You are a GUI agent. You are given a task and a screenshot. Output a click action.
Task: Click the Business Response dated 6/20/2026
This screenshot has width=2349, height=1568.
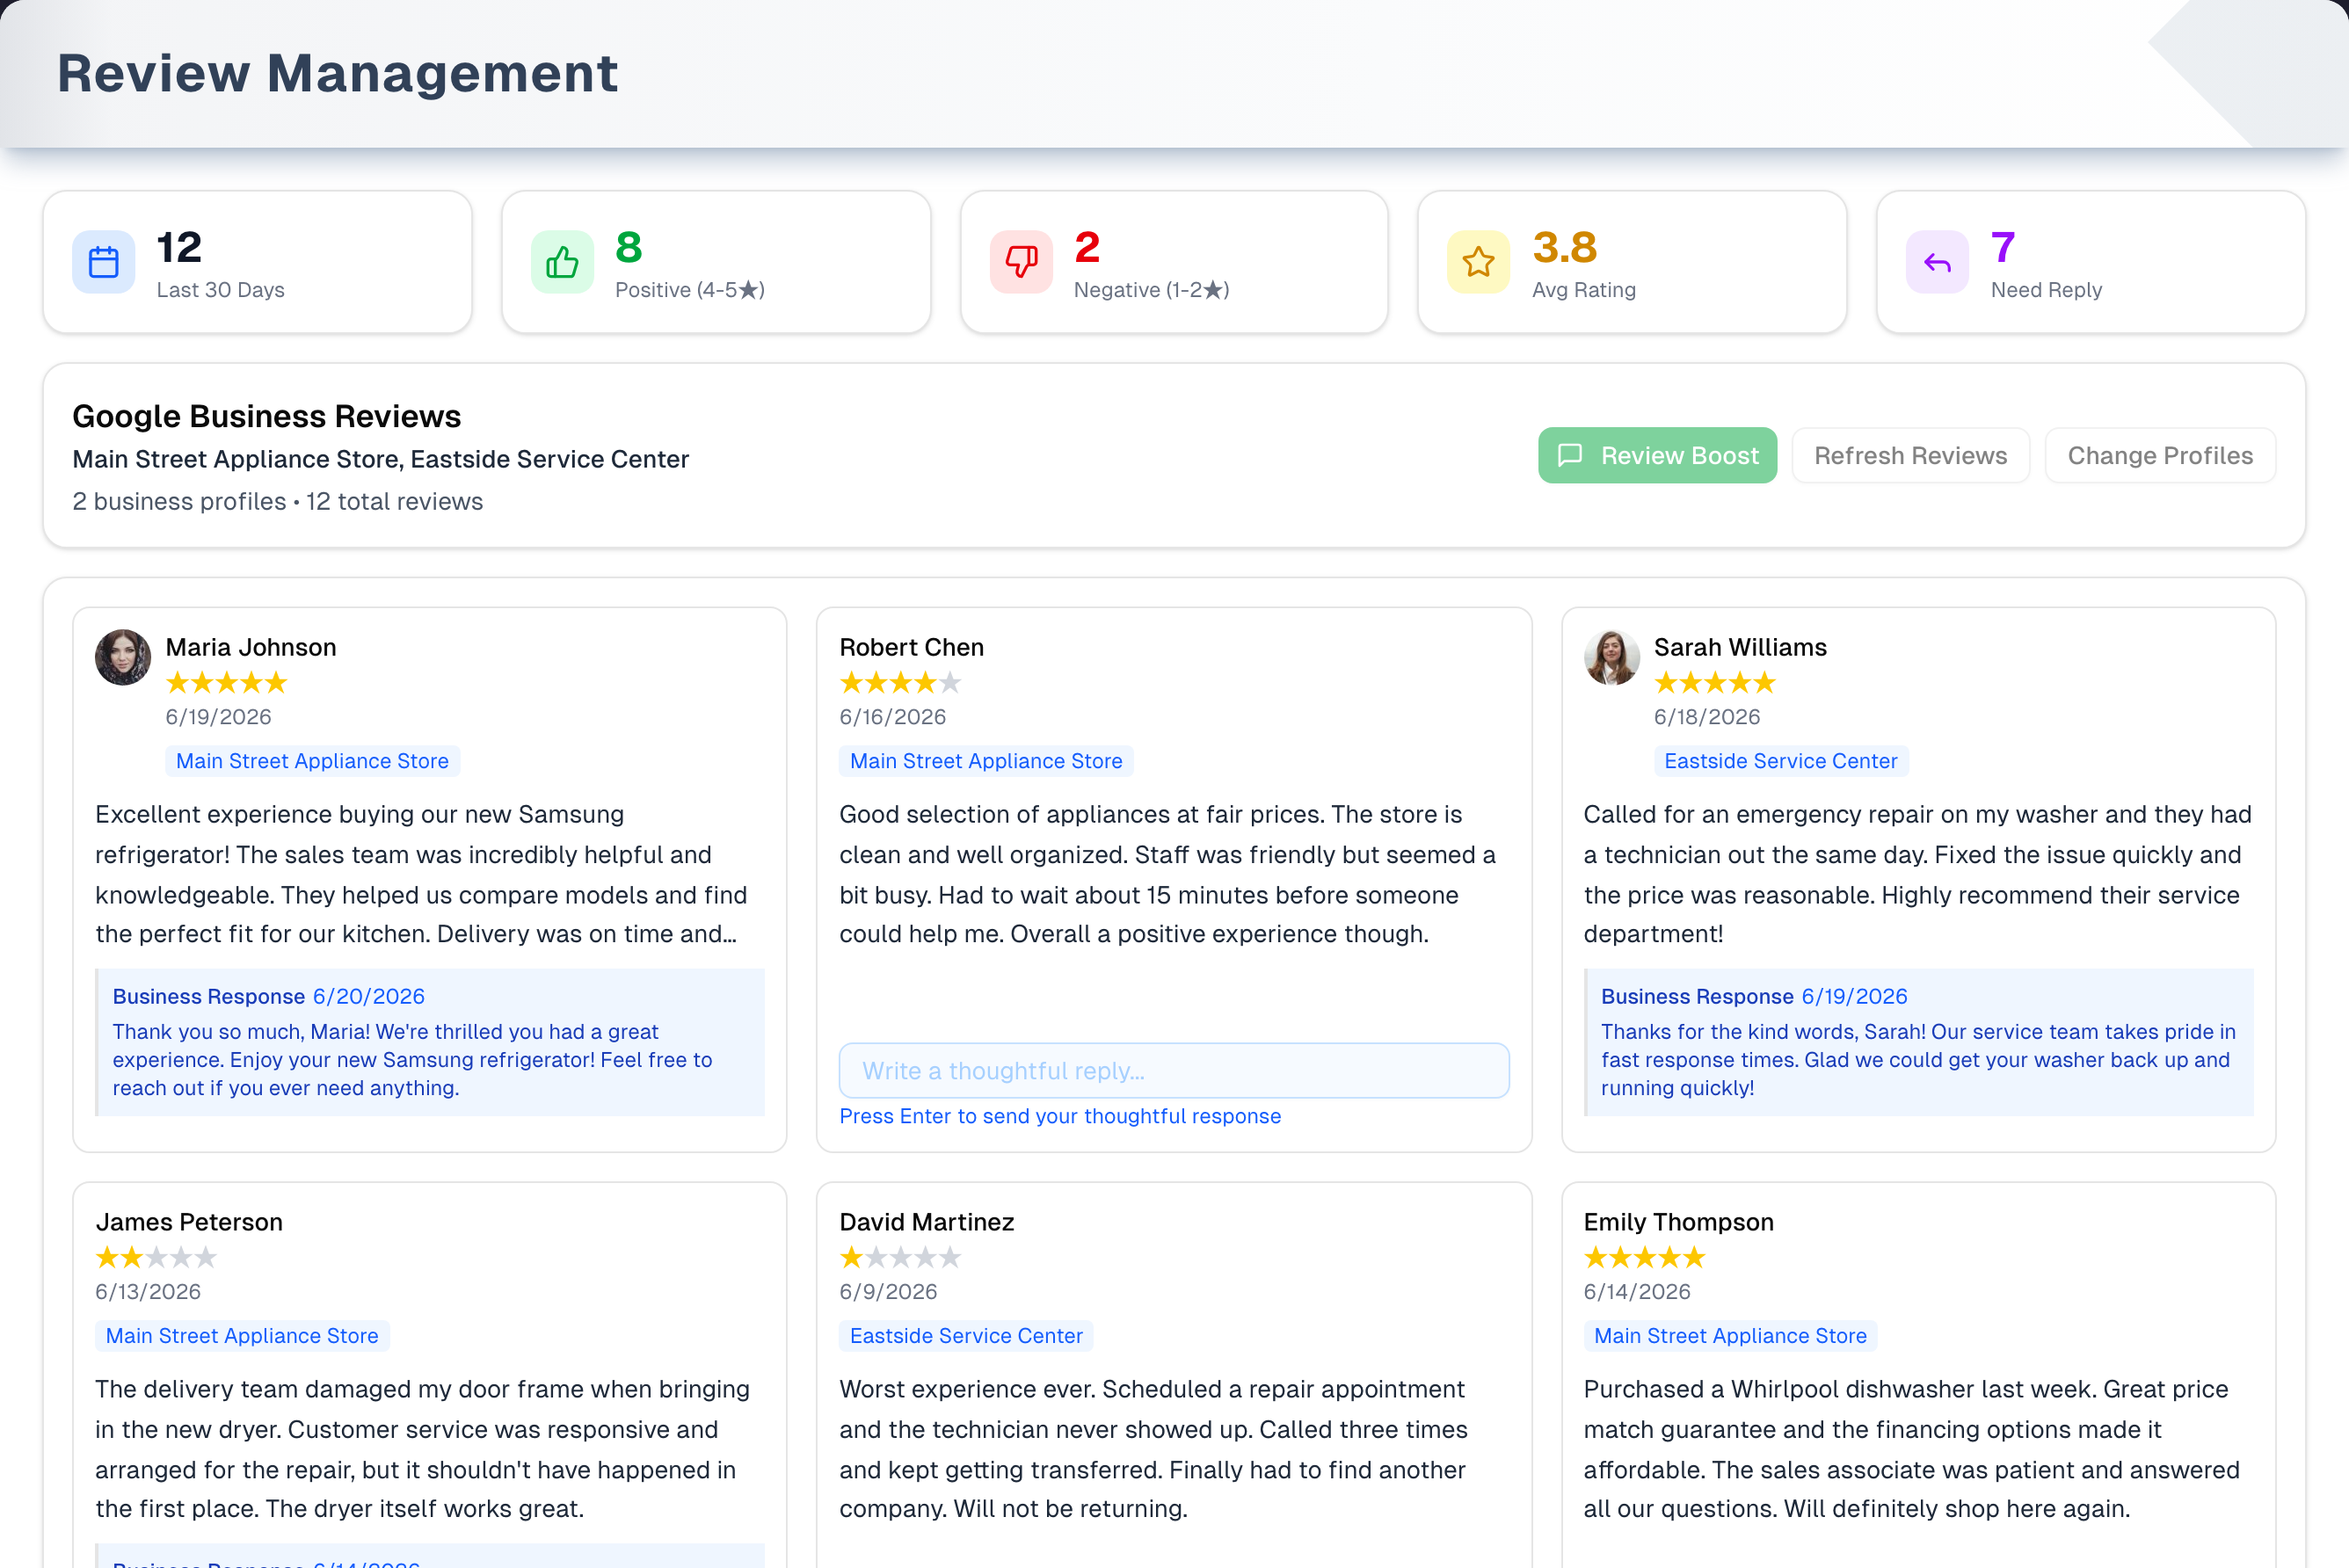(431, 1042)
